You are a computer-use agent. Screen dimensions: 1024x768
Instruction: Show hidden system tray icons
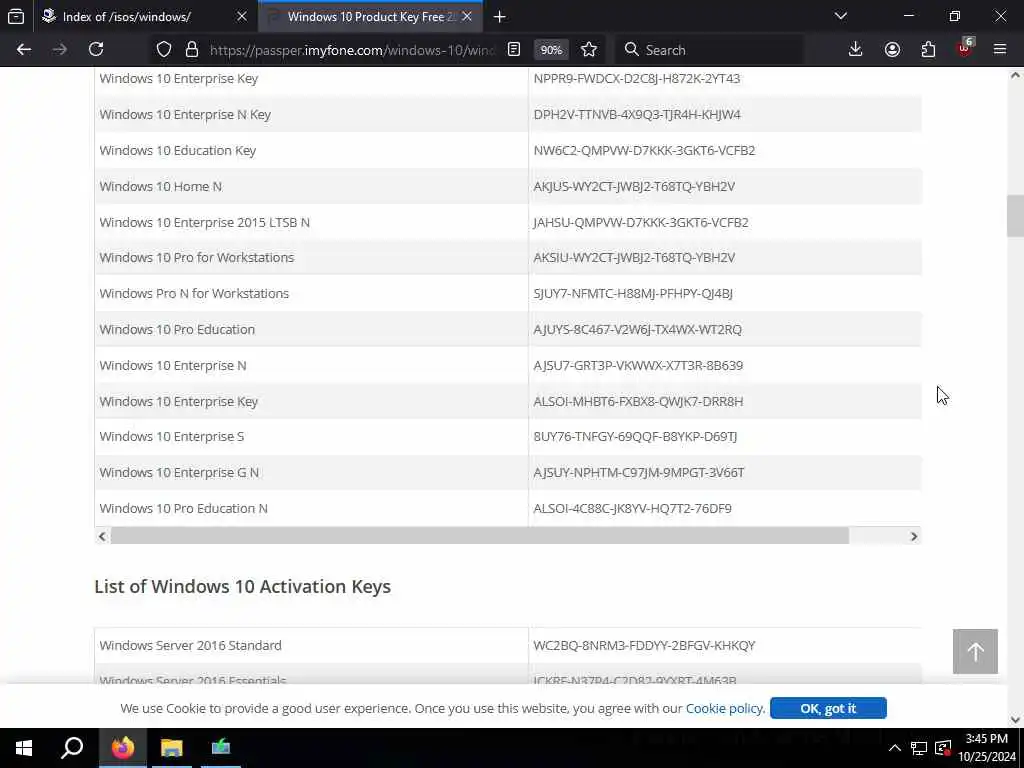[895, 748]
